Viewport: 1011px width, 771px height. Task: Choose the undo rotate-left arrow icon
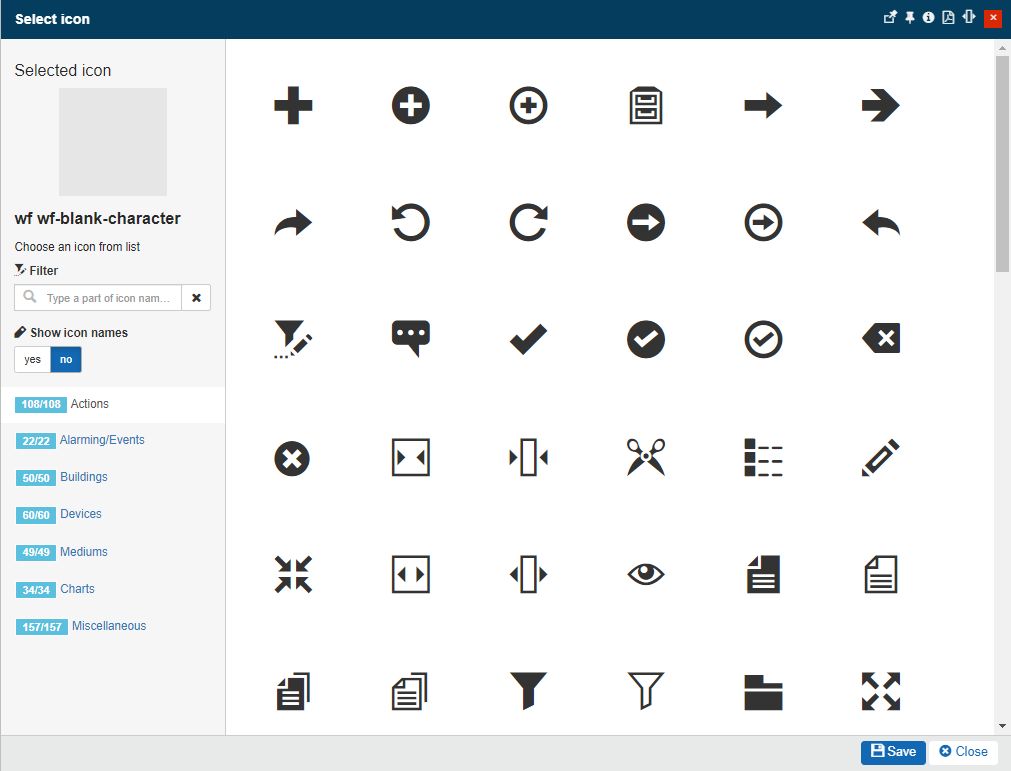pyautogui.click(x=410, y=222)
